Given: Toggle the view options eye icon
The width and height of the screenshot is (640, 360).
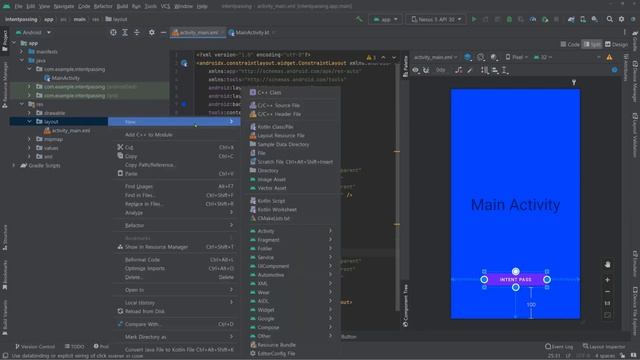Looking at the screenshot, I should pyautogui.click(x=416, y=70).
